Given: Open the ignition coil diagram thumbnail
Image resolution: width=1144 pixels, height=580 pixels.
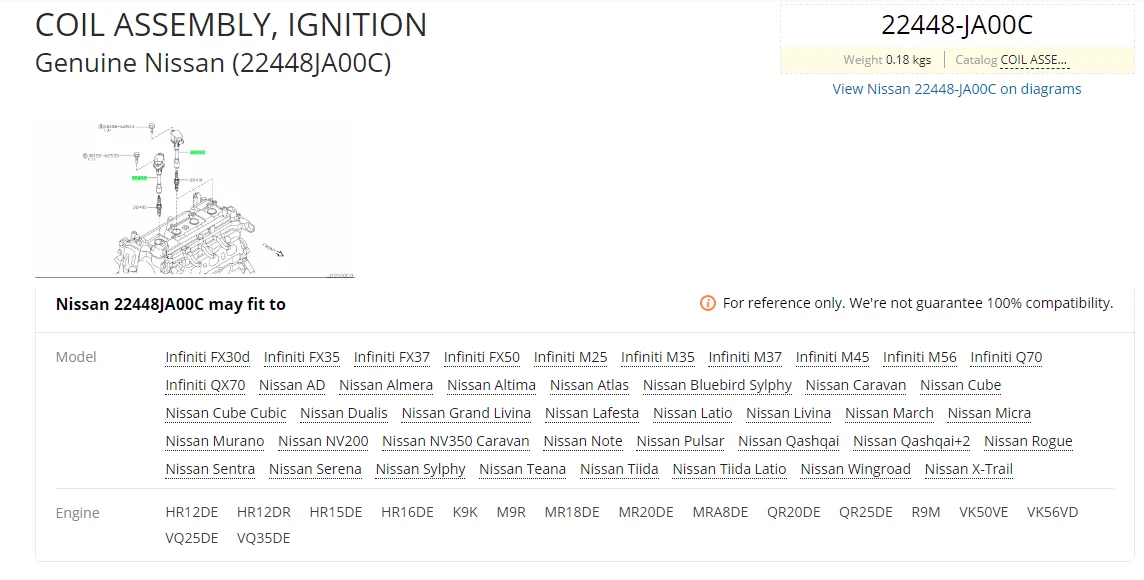Looking at the screenshot, I should click(194, 198).
